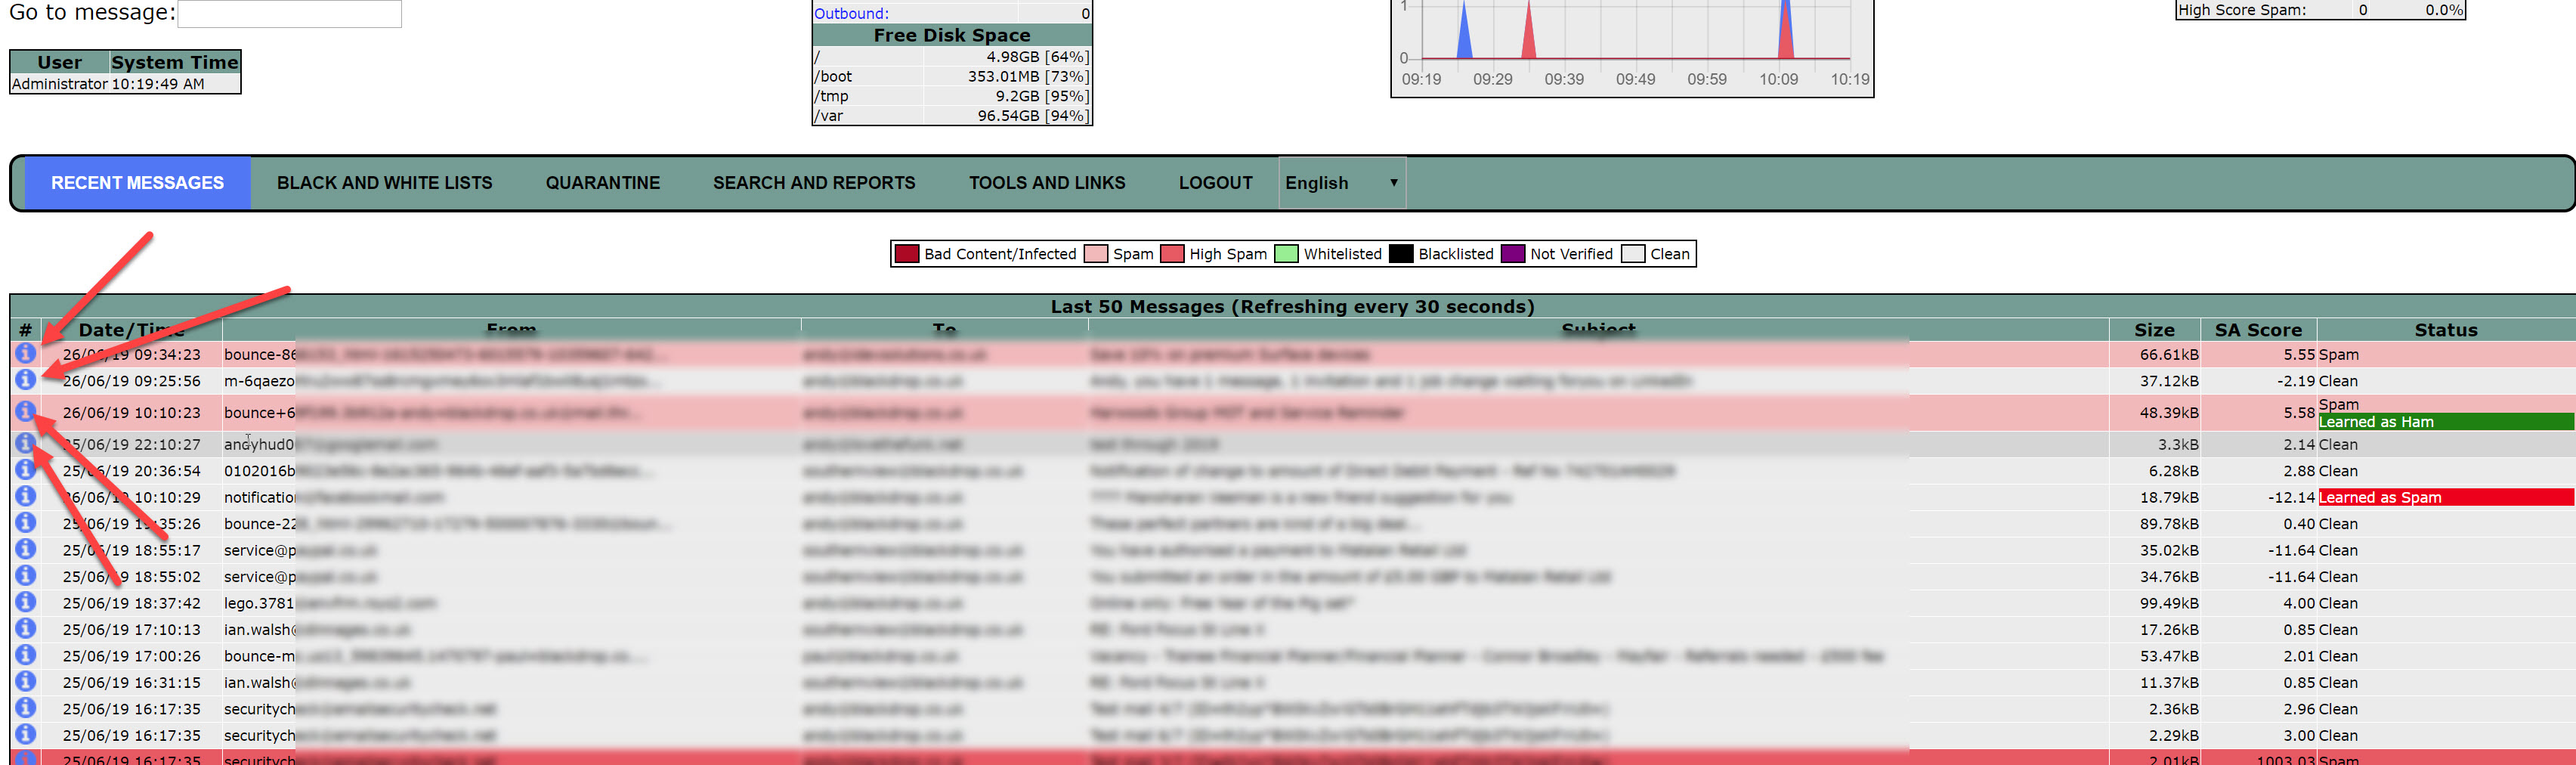The image size is (2576, 765).
Task: Open info icon for 25/06/19 17:00:26 message
Action: point(25,655)
